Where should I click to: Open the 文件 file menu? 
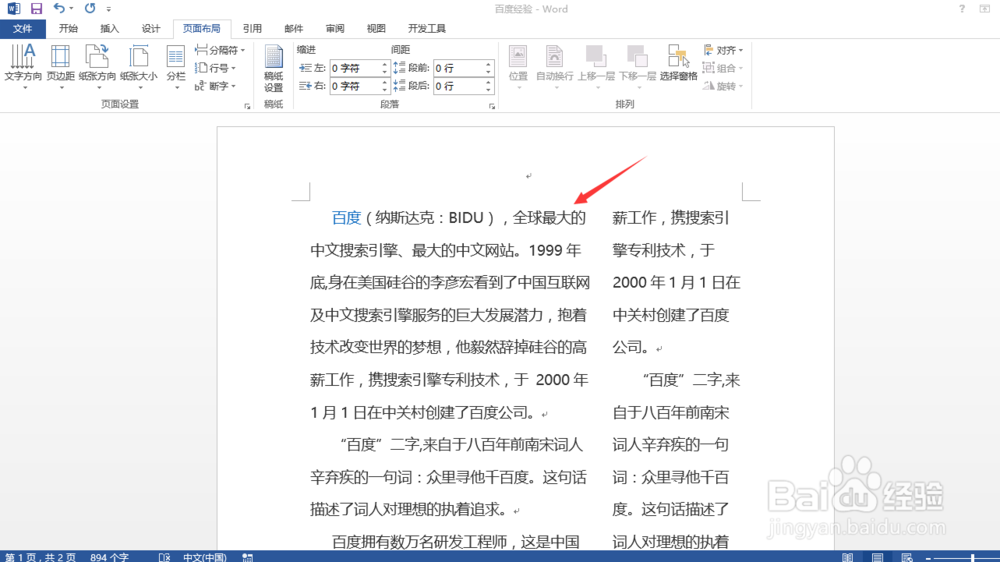pos(22,29)
